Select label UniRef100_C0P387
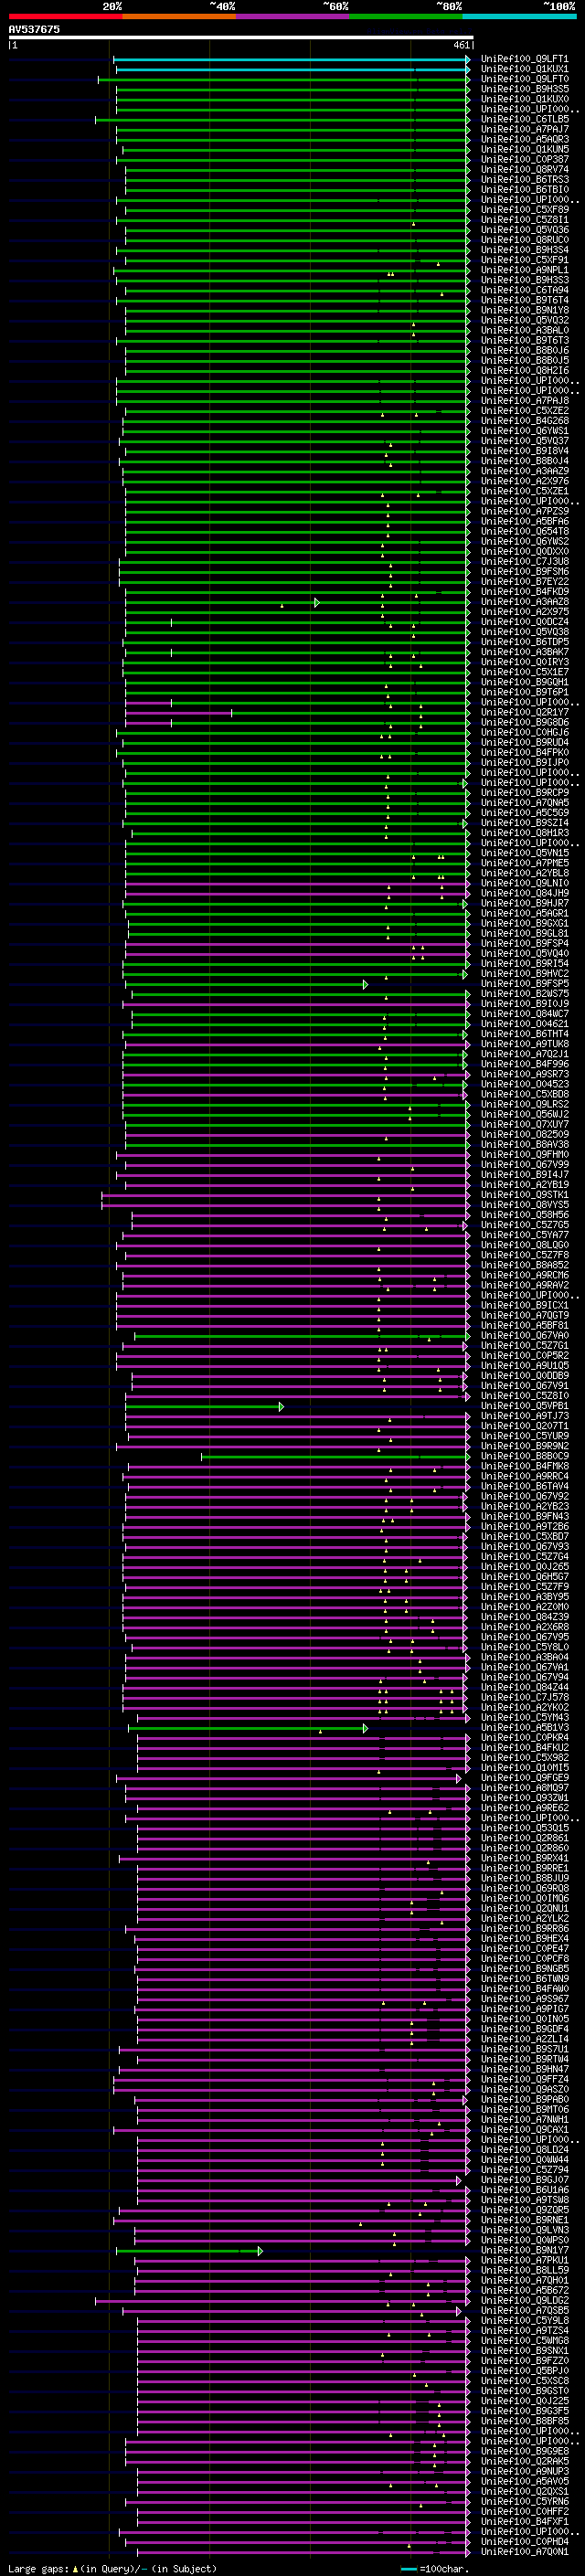The image size is (585, 2576). (x=525, y=159)
